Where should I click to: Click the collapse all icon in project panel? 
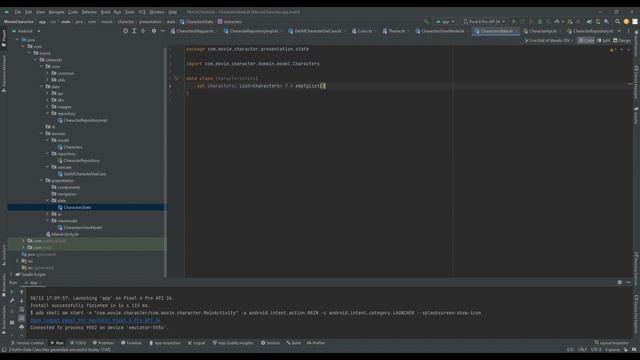tap(143, 31)
